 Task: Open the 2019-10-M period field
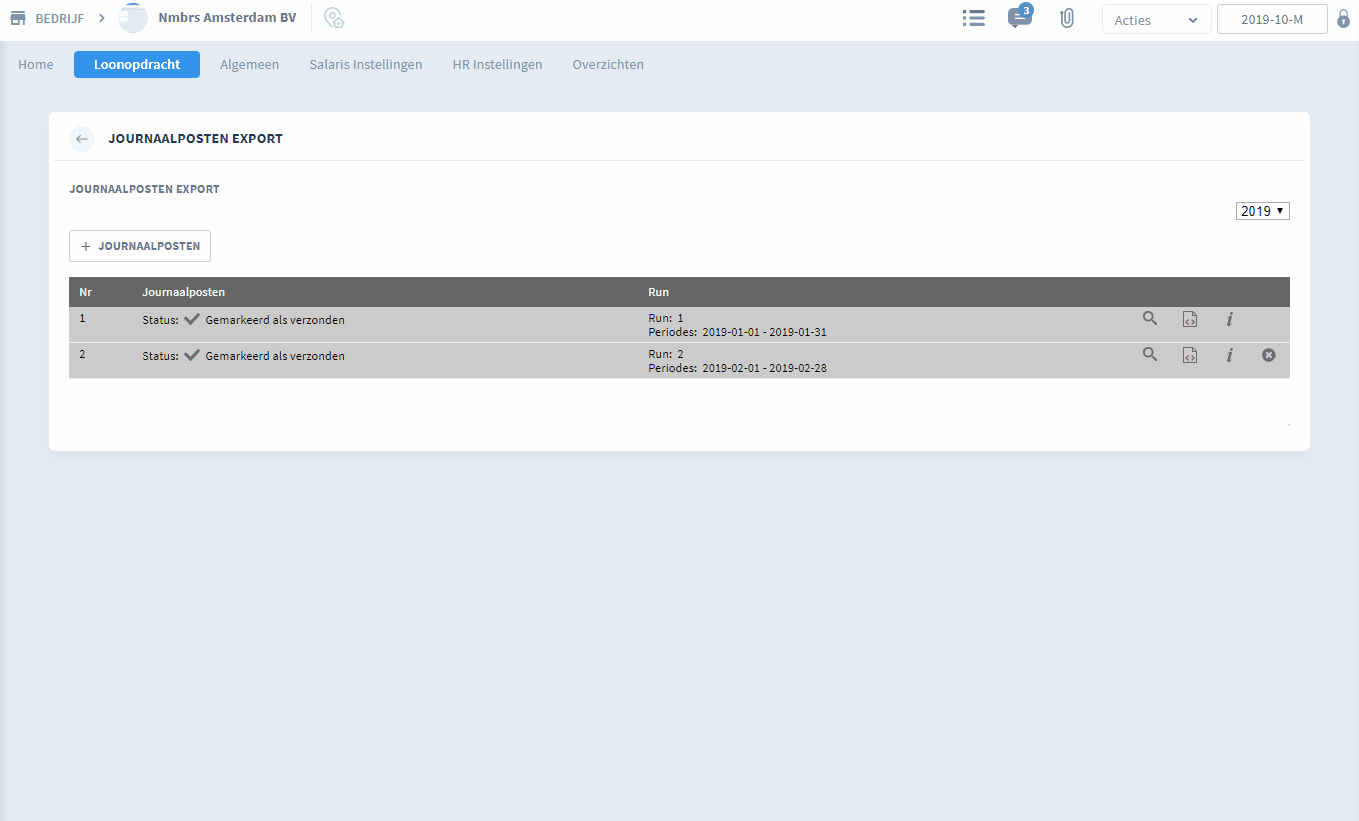(1271, 20)
